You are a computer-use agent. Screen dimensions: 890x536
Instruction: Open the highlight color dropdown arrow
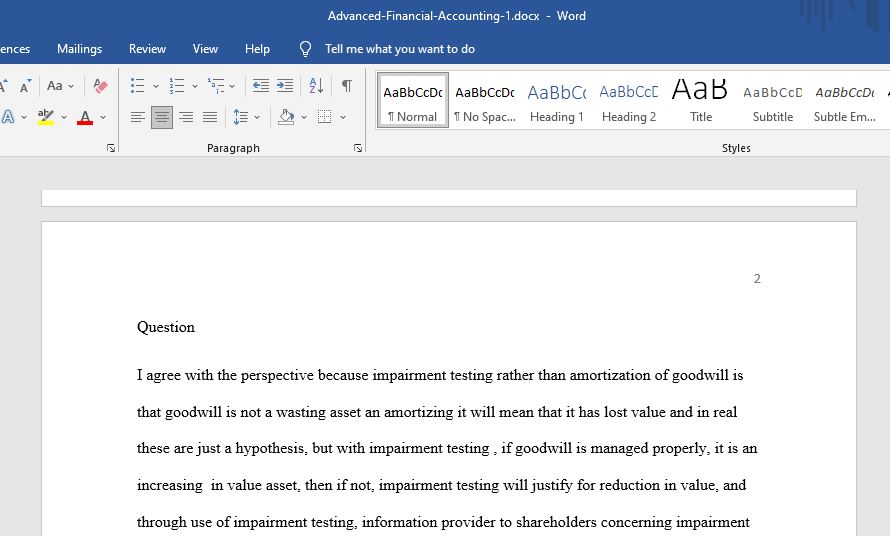(x=64, y=118)
